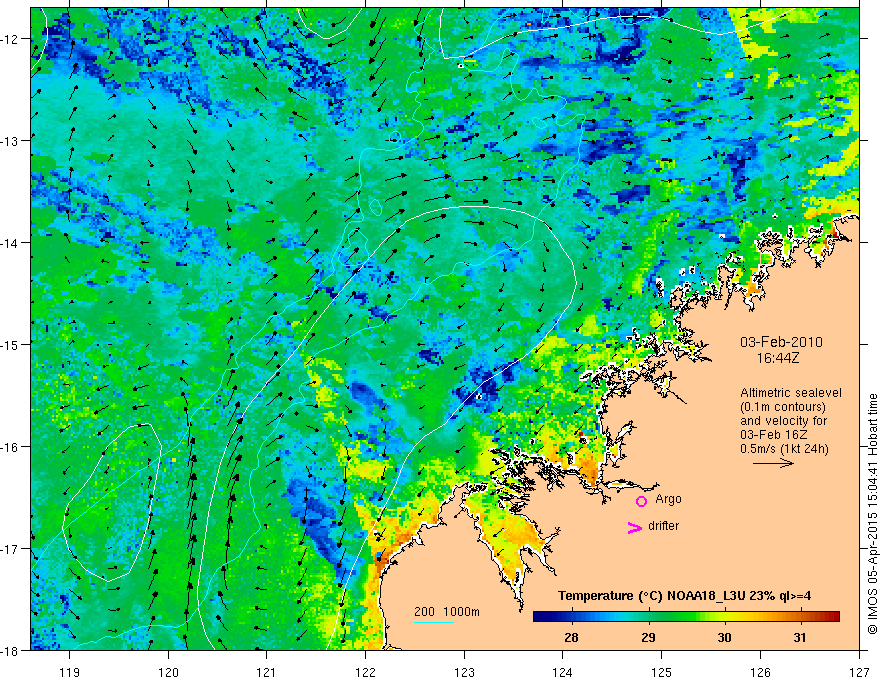
Task: Click the '(0.1m contours)' text line
Action: coord(783,407)
